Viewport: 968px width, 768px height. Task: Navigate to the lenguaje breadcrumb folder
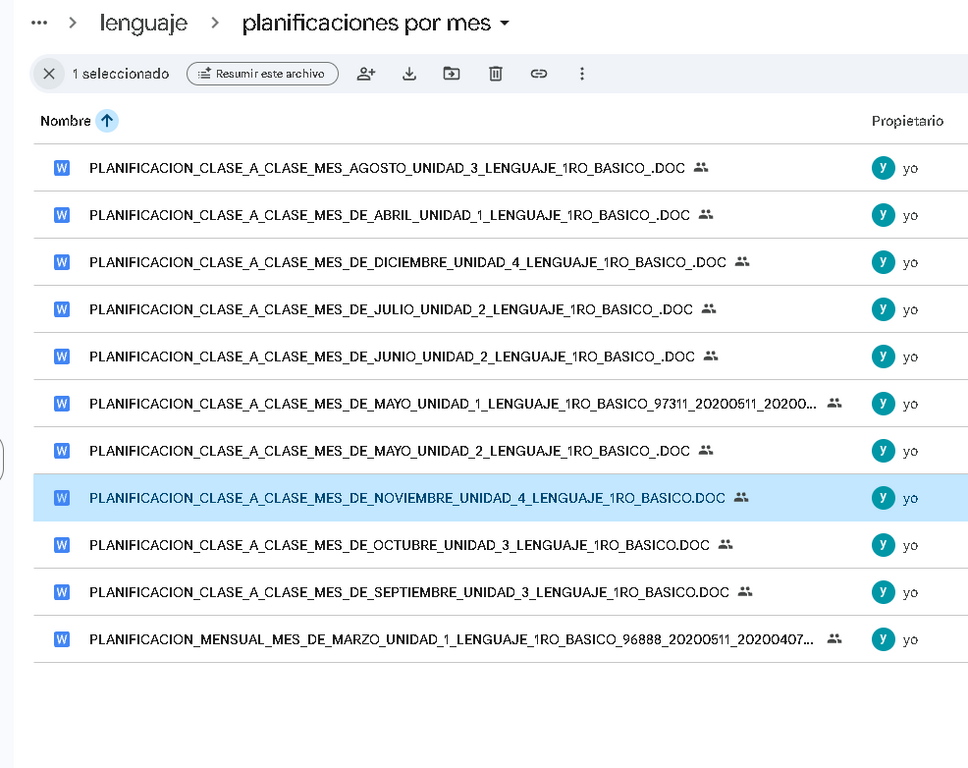pos(143,23)
